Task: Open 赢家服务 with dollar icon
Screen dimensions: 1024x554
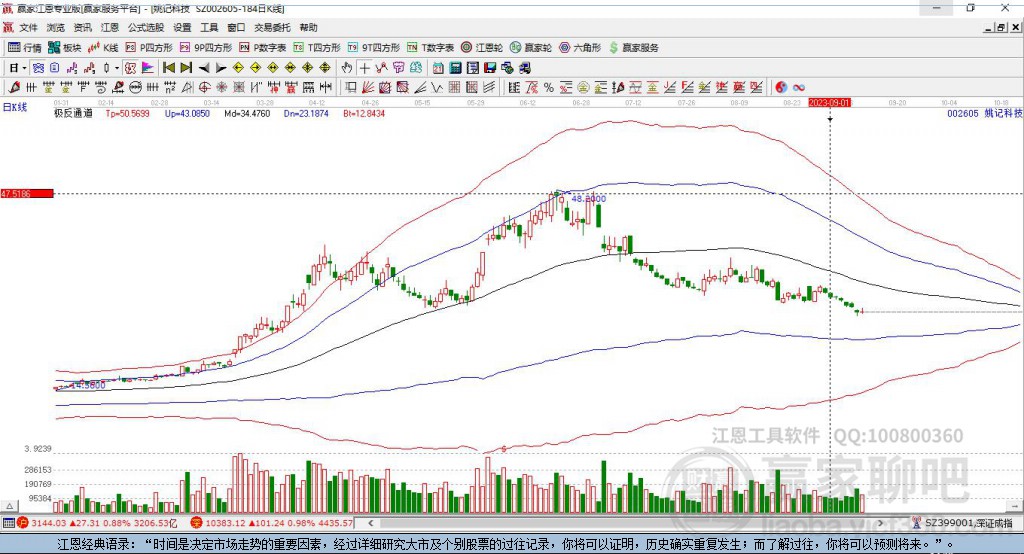Action: tap(633, 48)
